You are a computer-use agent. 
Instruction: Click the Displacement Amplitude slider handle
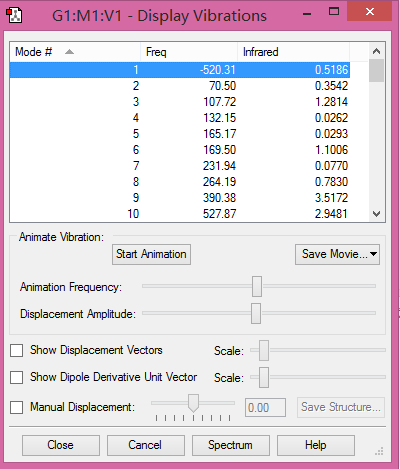coord(256,313)
